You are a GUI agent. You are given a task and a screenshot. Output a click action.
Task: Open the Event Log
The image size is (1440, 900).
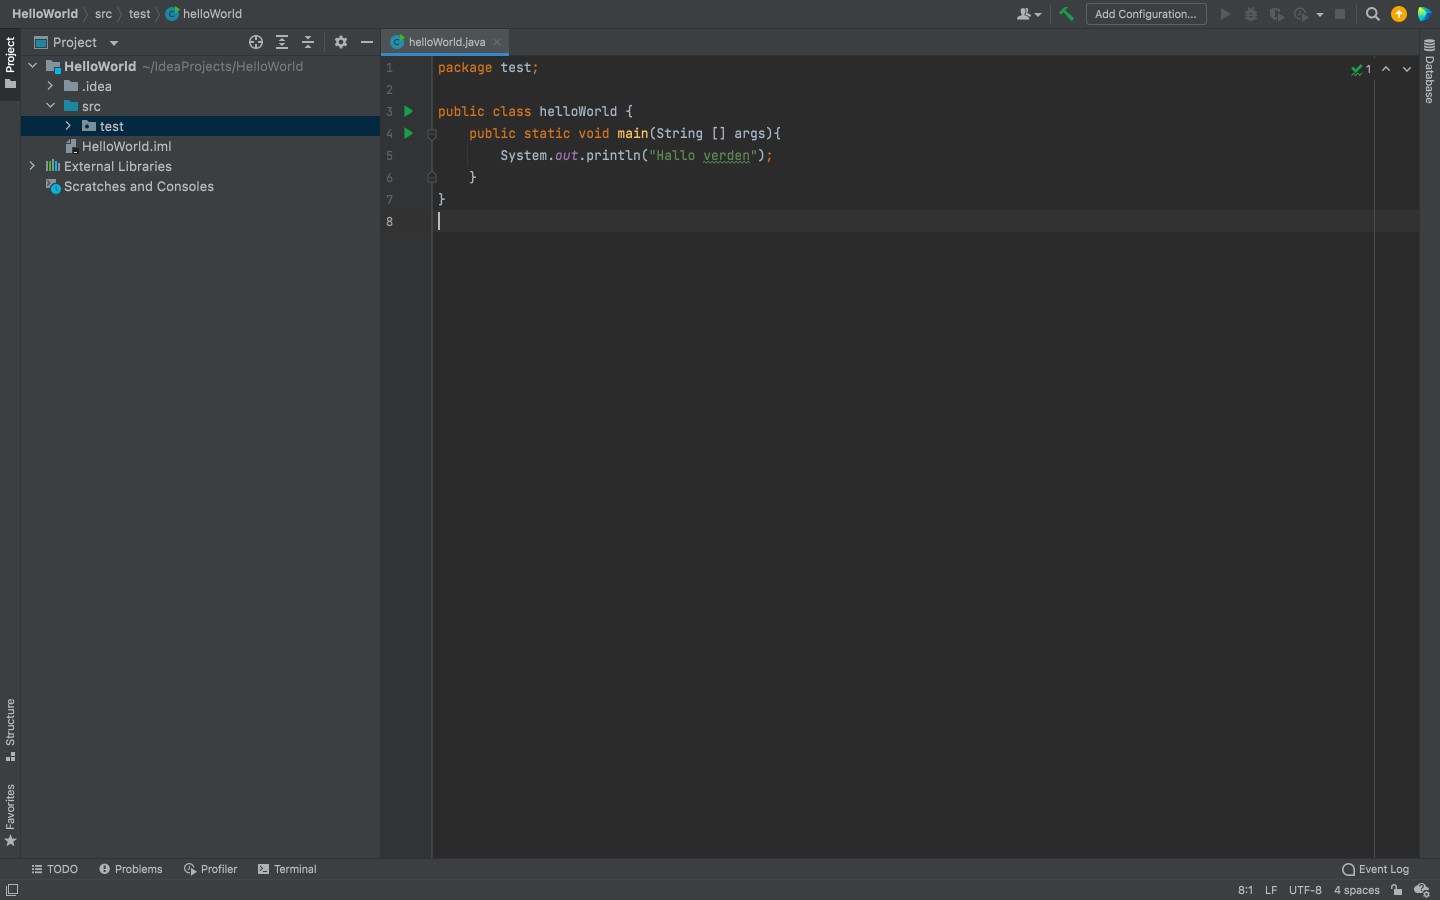pyautogui.click(x=1376, y=869)
